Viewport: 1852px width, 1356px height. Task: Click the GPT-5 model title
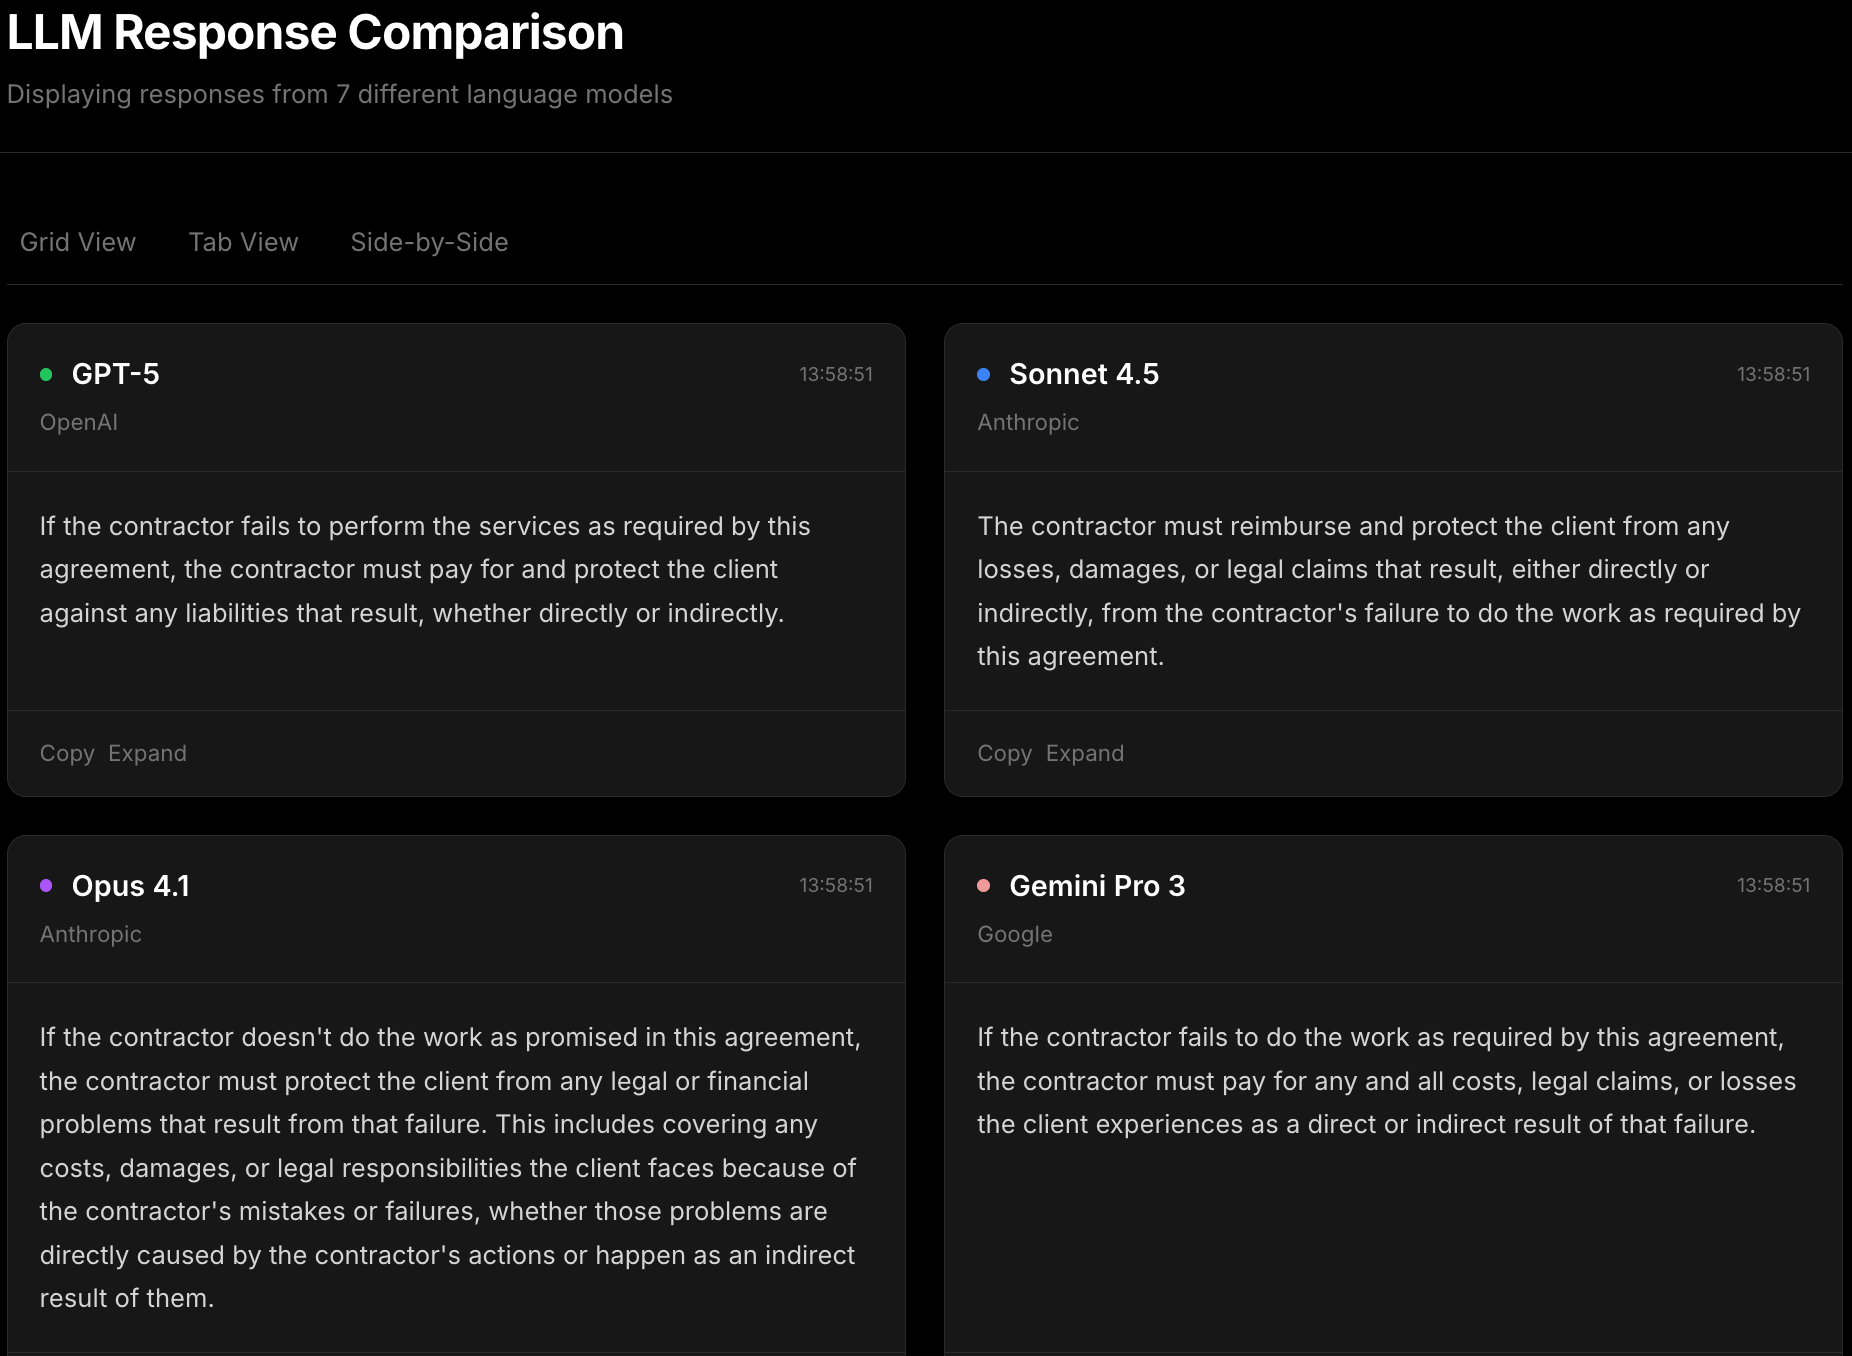point(116,375)
